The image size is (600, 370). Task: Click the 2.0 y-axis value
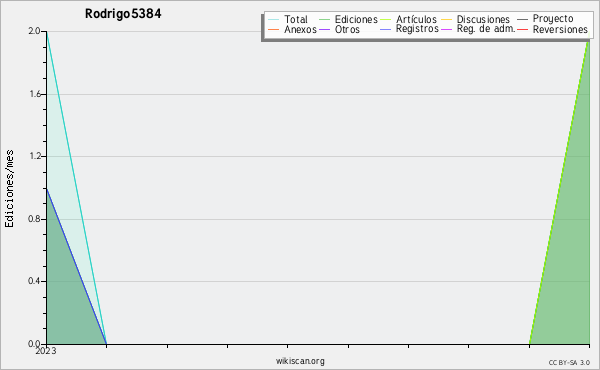pos(34,31)
